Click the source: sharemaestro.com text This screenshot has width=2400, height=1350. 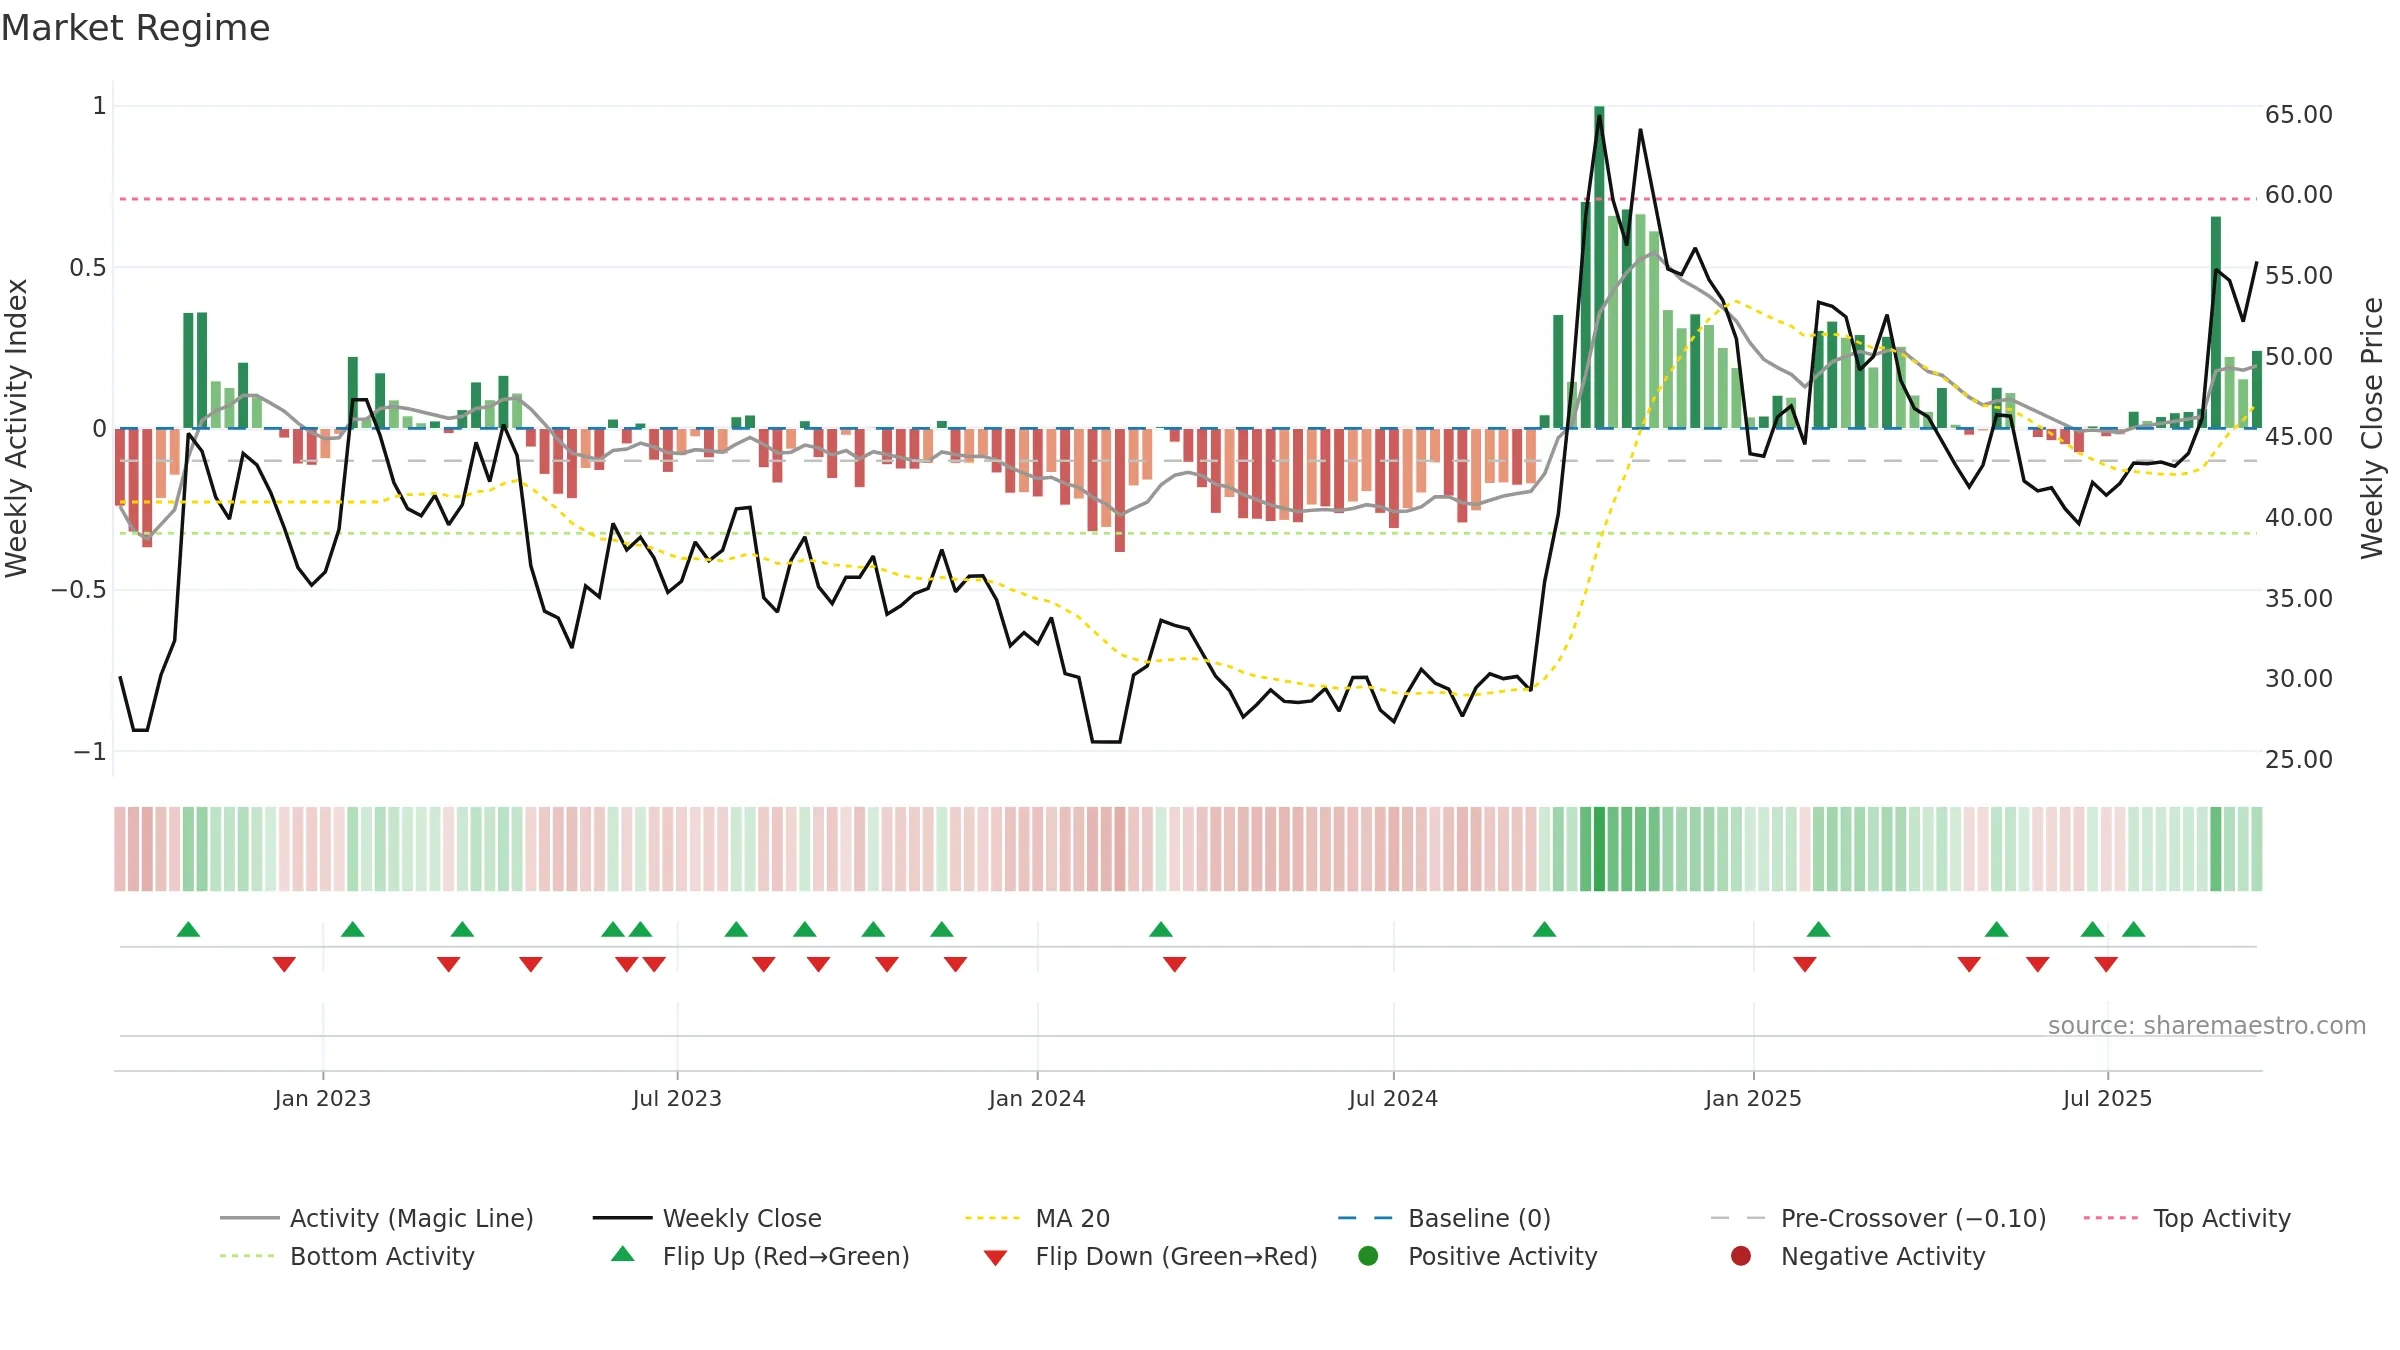[x=2207, y=1025]
